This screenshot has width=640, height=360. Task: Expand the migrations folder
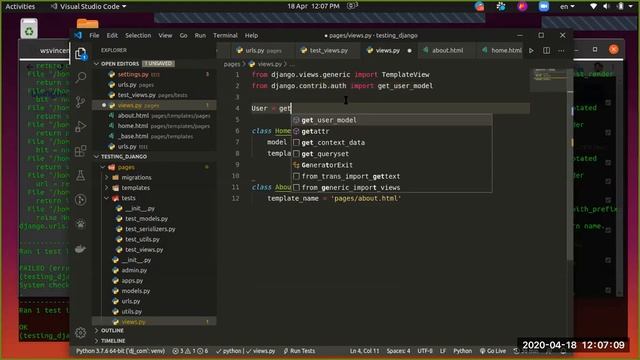tap(107, 178)
